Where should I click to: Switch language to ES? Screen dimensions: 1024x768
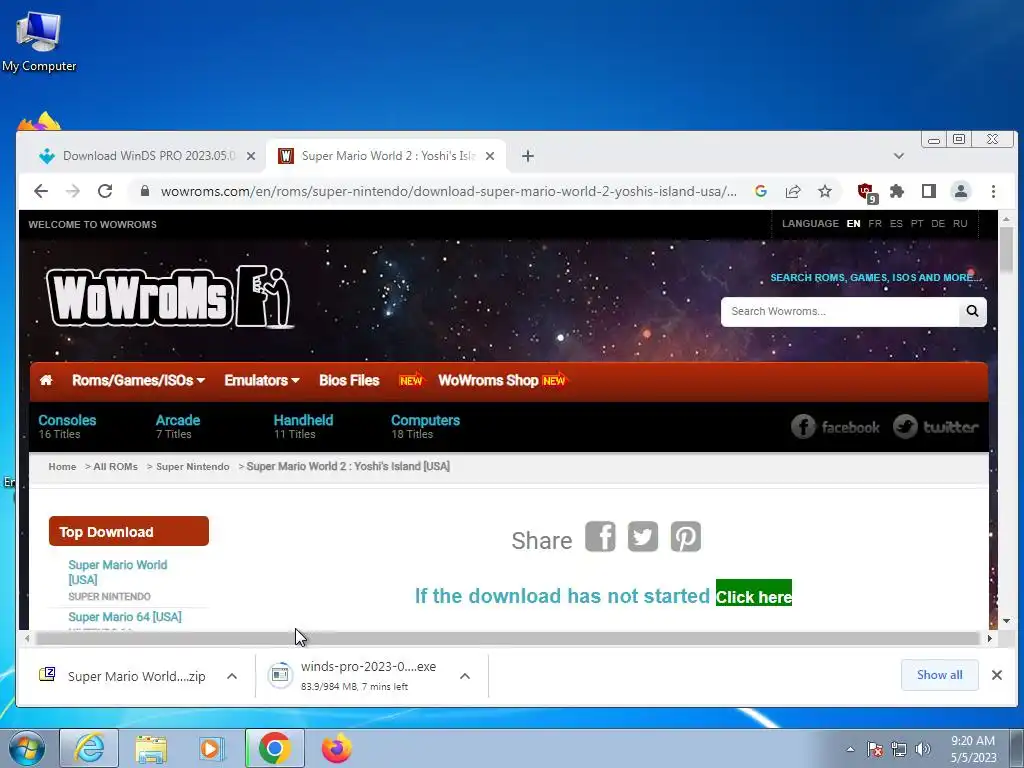(x=896, y=223)
